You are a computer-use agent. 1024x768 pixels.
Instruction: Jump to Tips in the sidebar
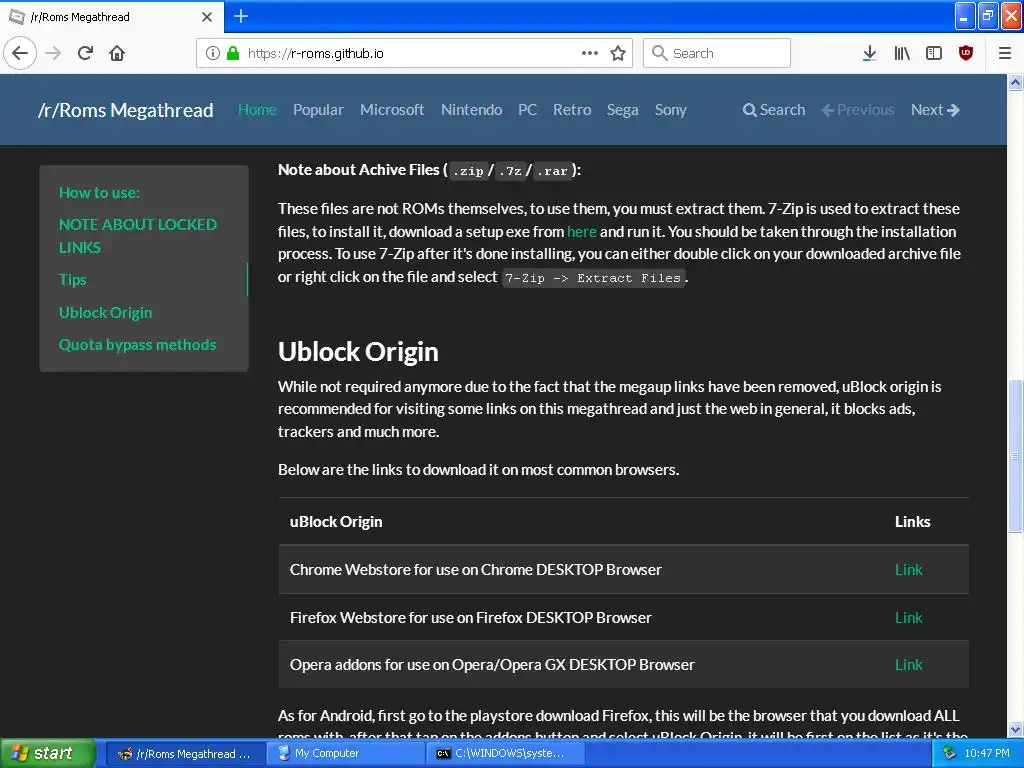72,280
